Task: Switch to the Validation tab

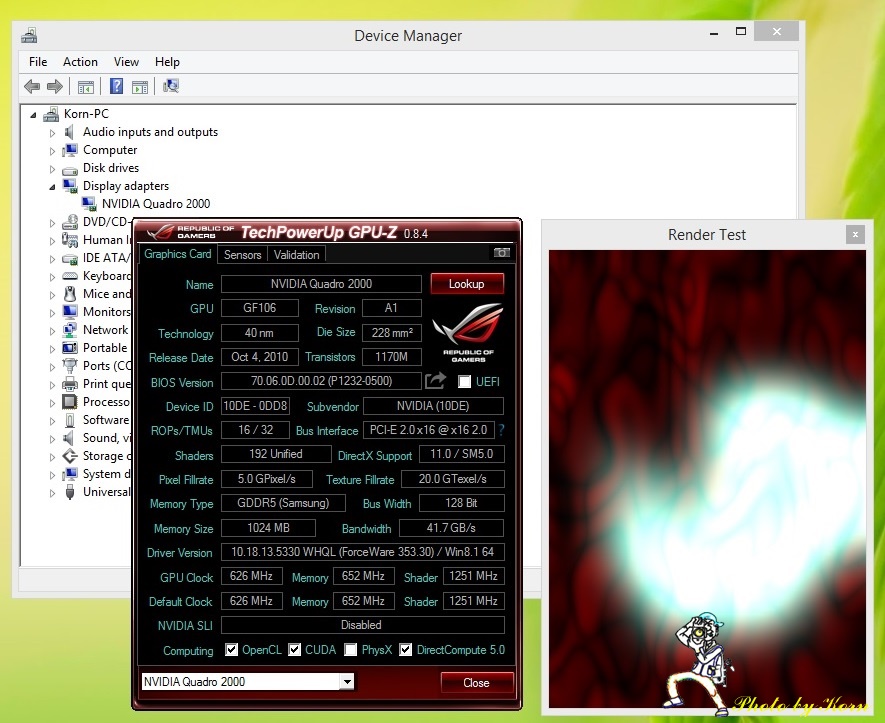Action: [x=296, y=255]
